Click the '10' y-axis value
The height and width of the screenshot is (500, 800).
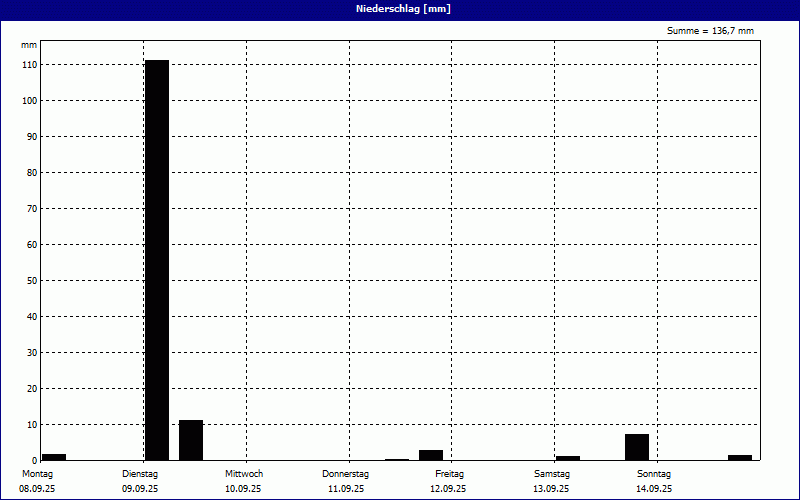coord(32,424)
